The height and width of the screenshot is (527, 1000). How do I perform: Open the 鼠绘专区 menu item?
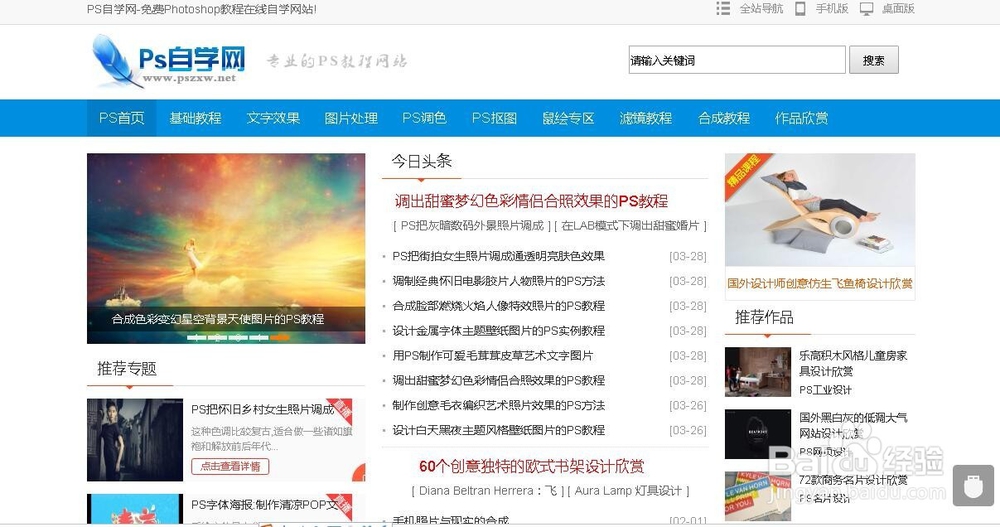pyautogui.click(x=568, y=118)
